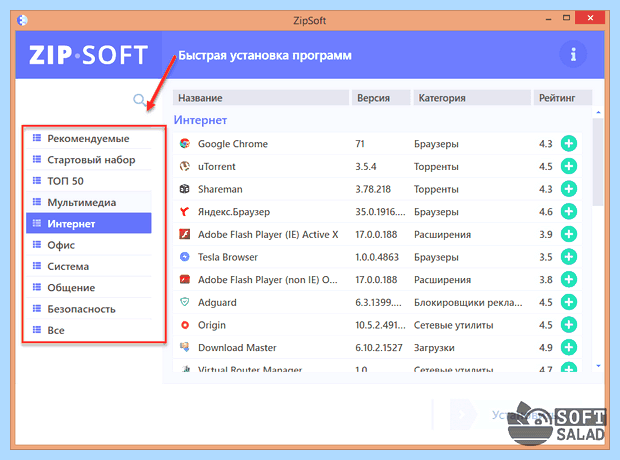Select the Shareman row name
The width and height of the screenshot is (620, 460).
pyautogui.click(x=220, y=189)
